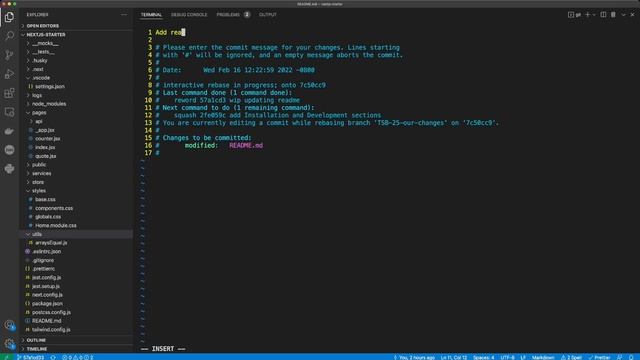
Task: Open Home.module.css file
Action: (56, 225)
